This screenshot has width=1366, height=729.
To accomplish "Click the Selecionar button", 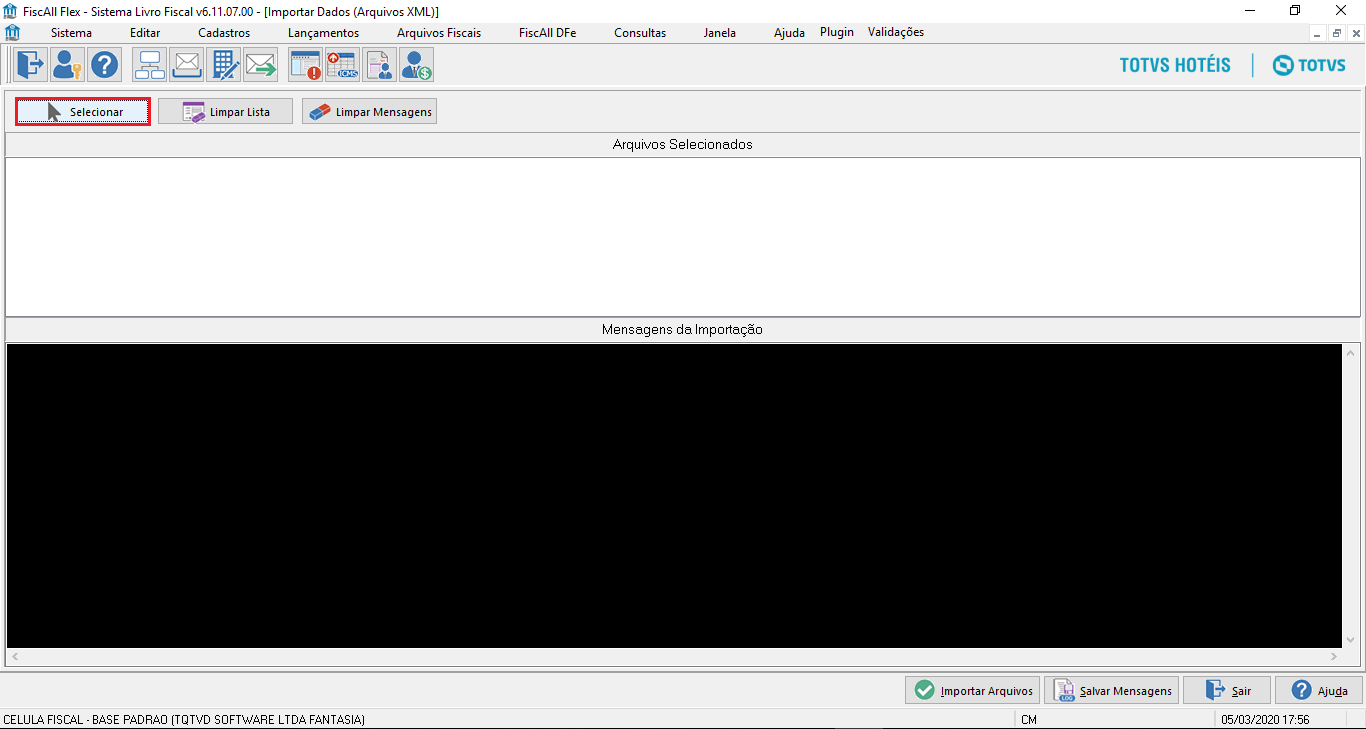I will [x=82, y=111].
